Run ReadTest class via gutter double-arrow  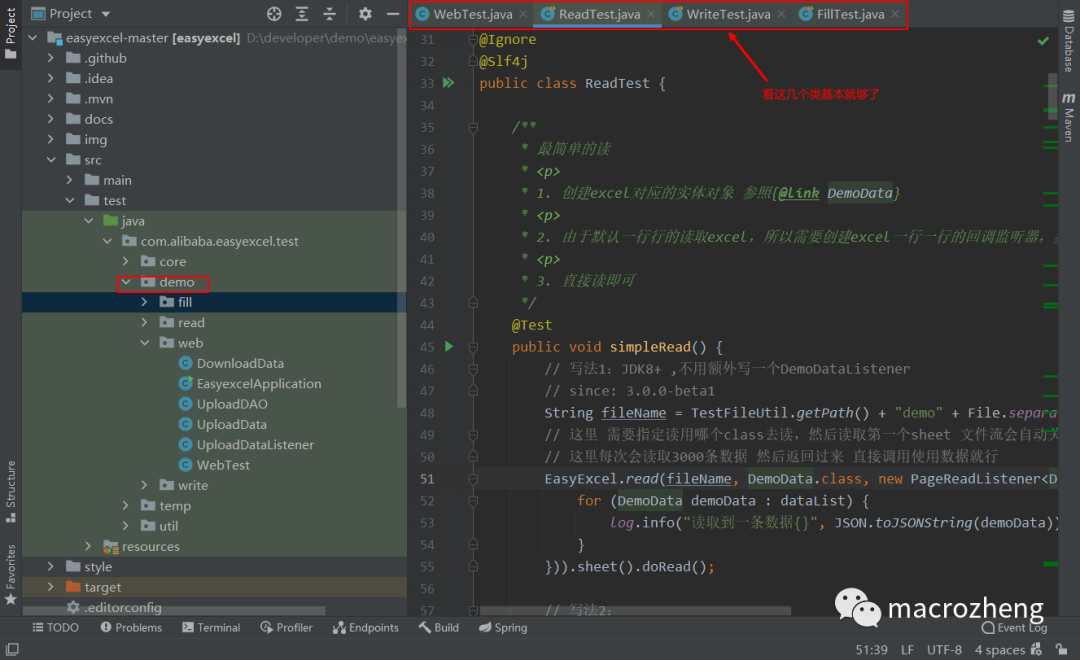tap(448, 83)
